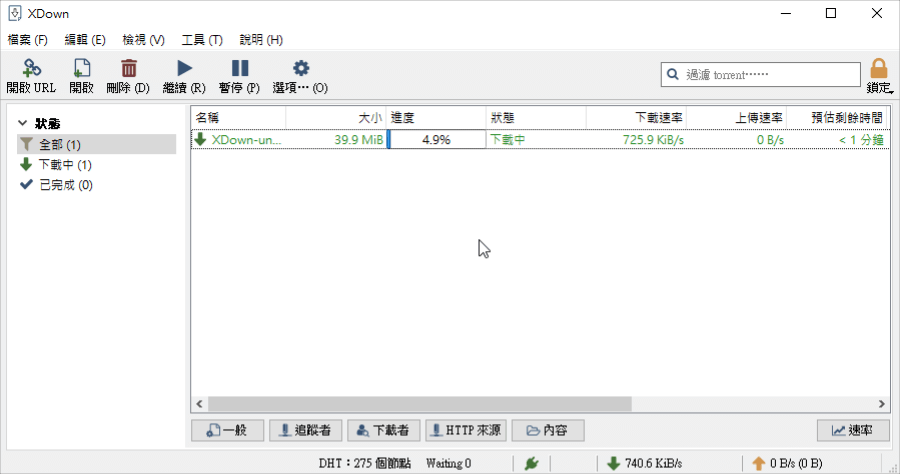Click the download speed 740.6 KiB/s indicator
Image resolution: width=900 pixels, height=474 pixels.
click(x=645, y=463)
